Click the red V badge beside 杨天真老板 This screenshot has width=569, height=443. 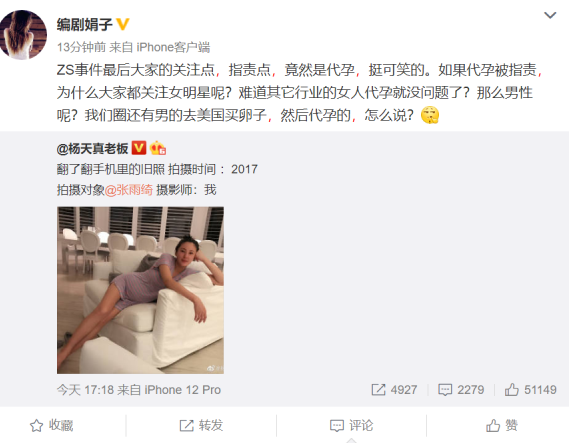[x=139, y=148]
